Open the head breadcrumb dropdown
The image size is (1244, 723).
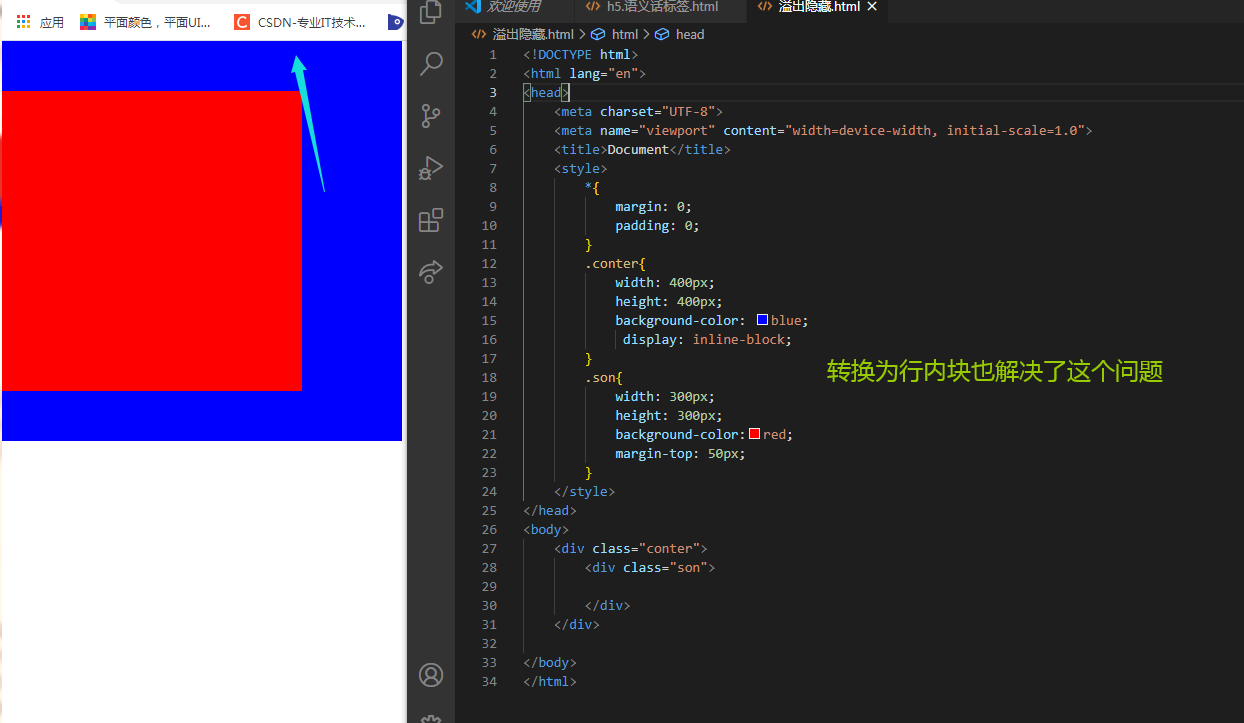(690, 34)
